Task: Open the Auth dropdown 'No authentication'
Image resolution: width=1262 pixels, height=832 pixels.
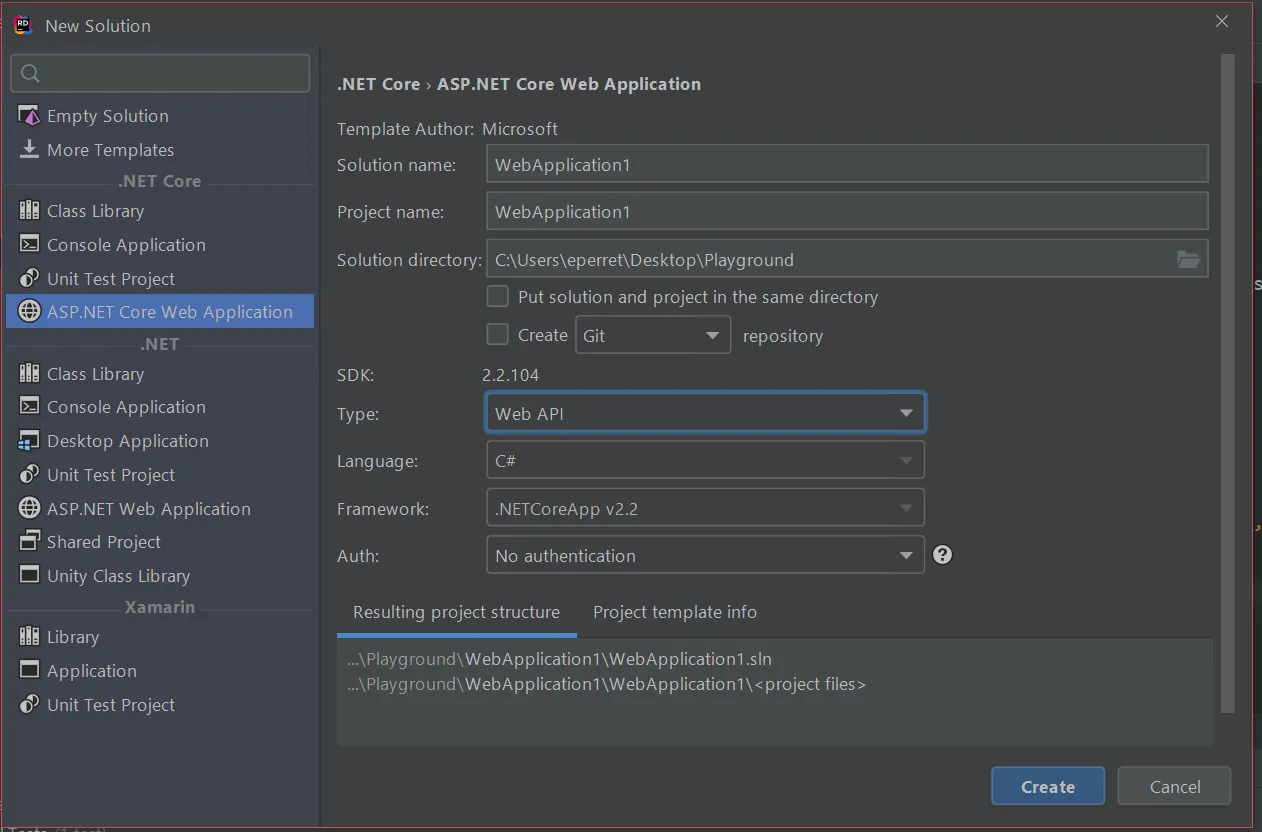Action: click(705, 556)
